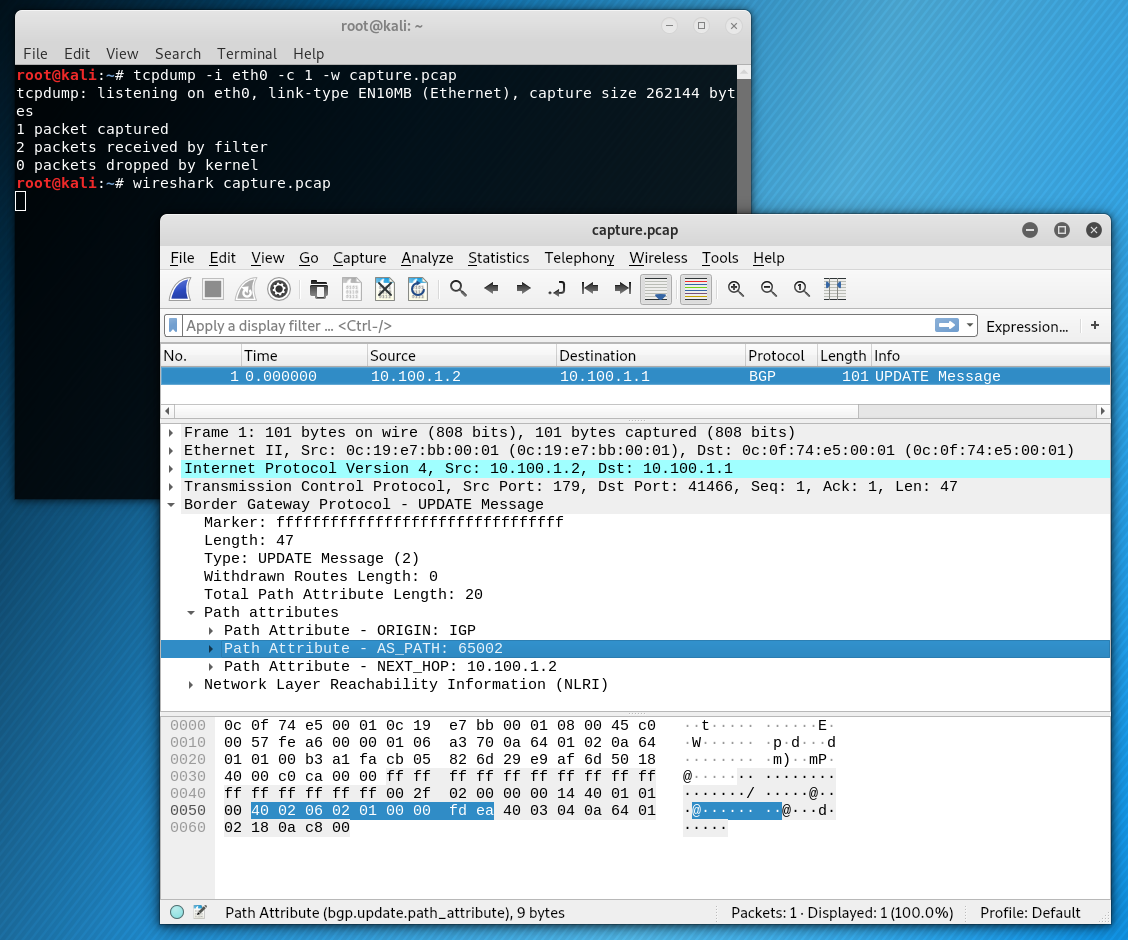Close capture file using the X file icon
The image size is (1128, 940).
point(385,289)
